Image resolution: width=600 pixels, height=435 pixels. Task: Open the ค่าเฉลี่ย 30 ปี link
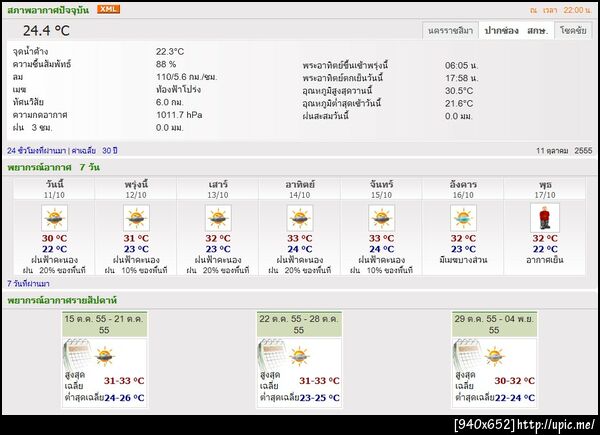click(x=94, y=151)
